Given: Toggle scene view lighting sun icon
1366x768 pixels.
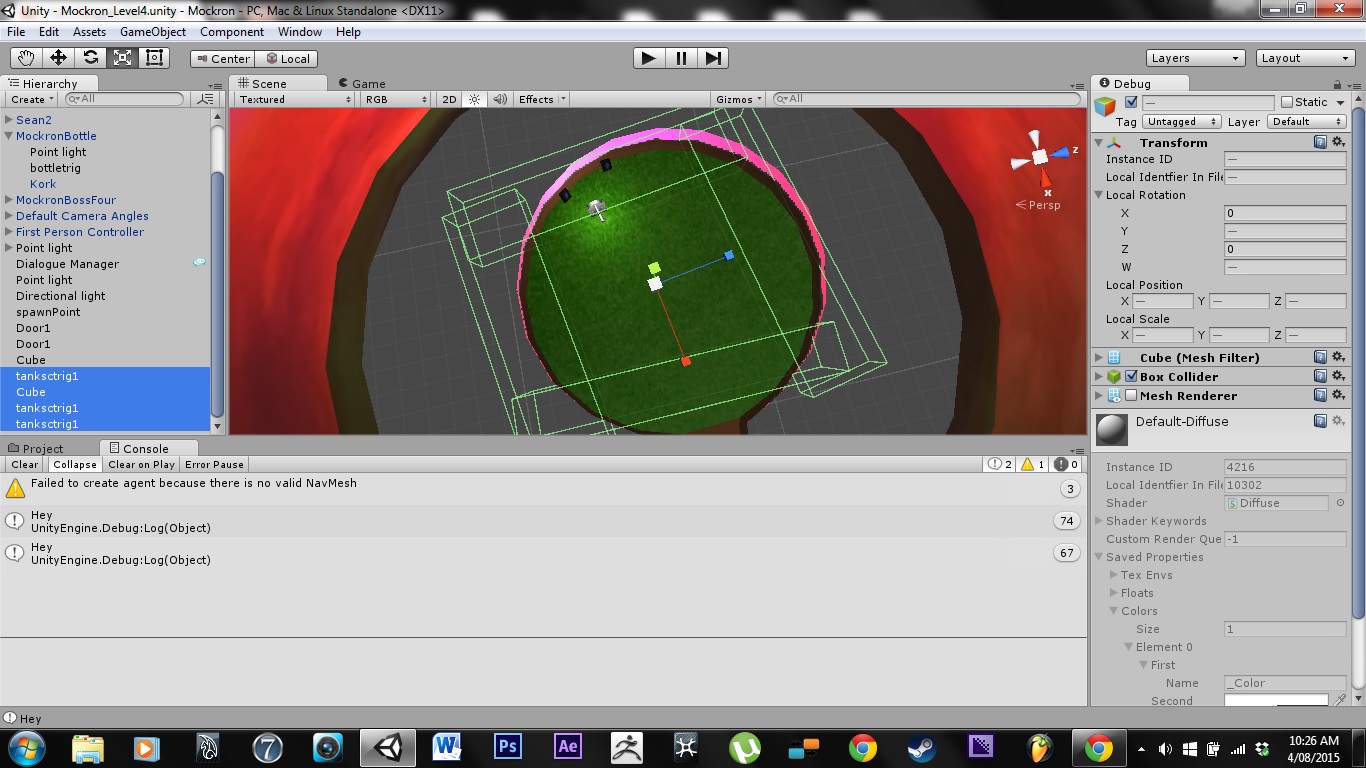Looking at the screenshot, I should coord(472,99).
